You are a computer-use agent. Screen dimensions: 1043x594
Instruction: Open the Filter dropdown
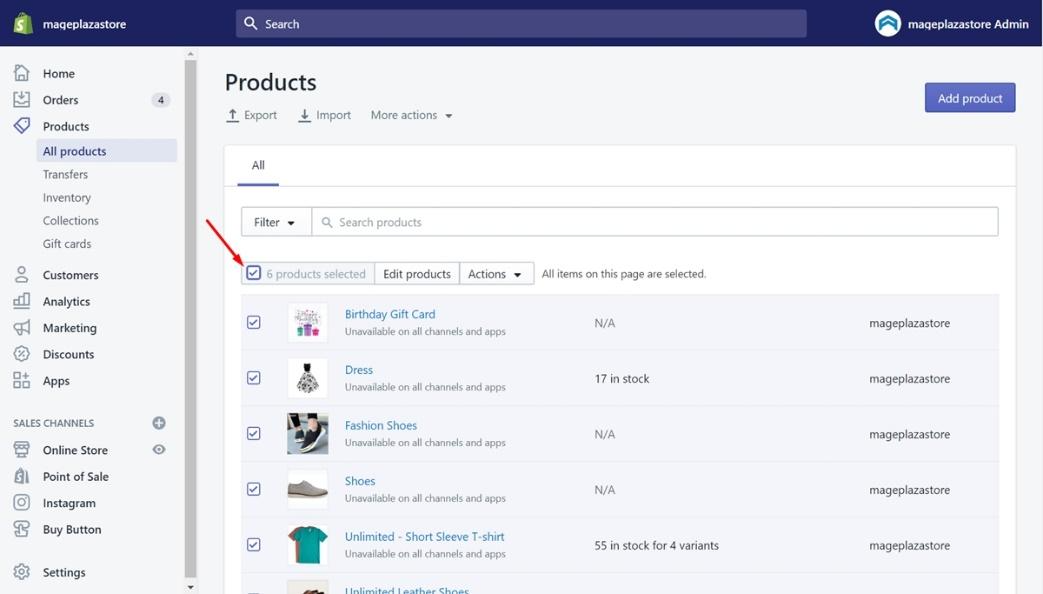(x=275, y=221)
